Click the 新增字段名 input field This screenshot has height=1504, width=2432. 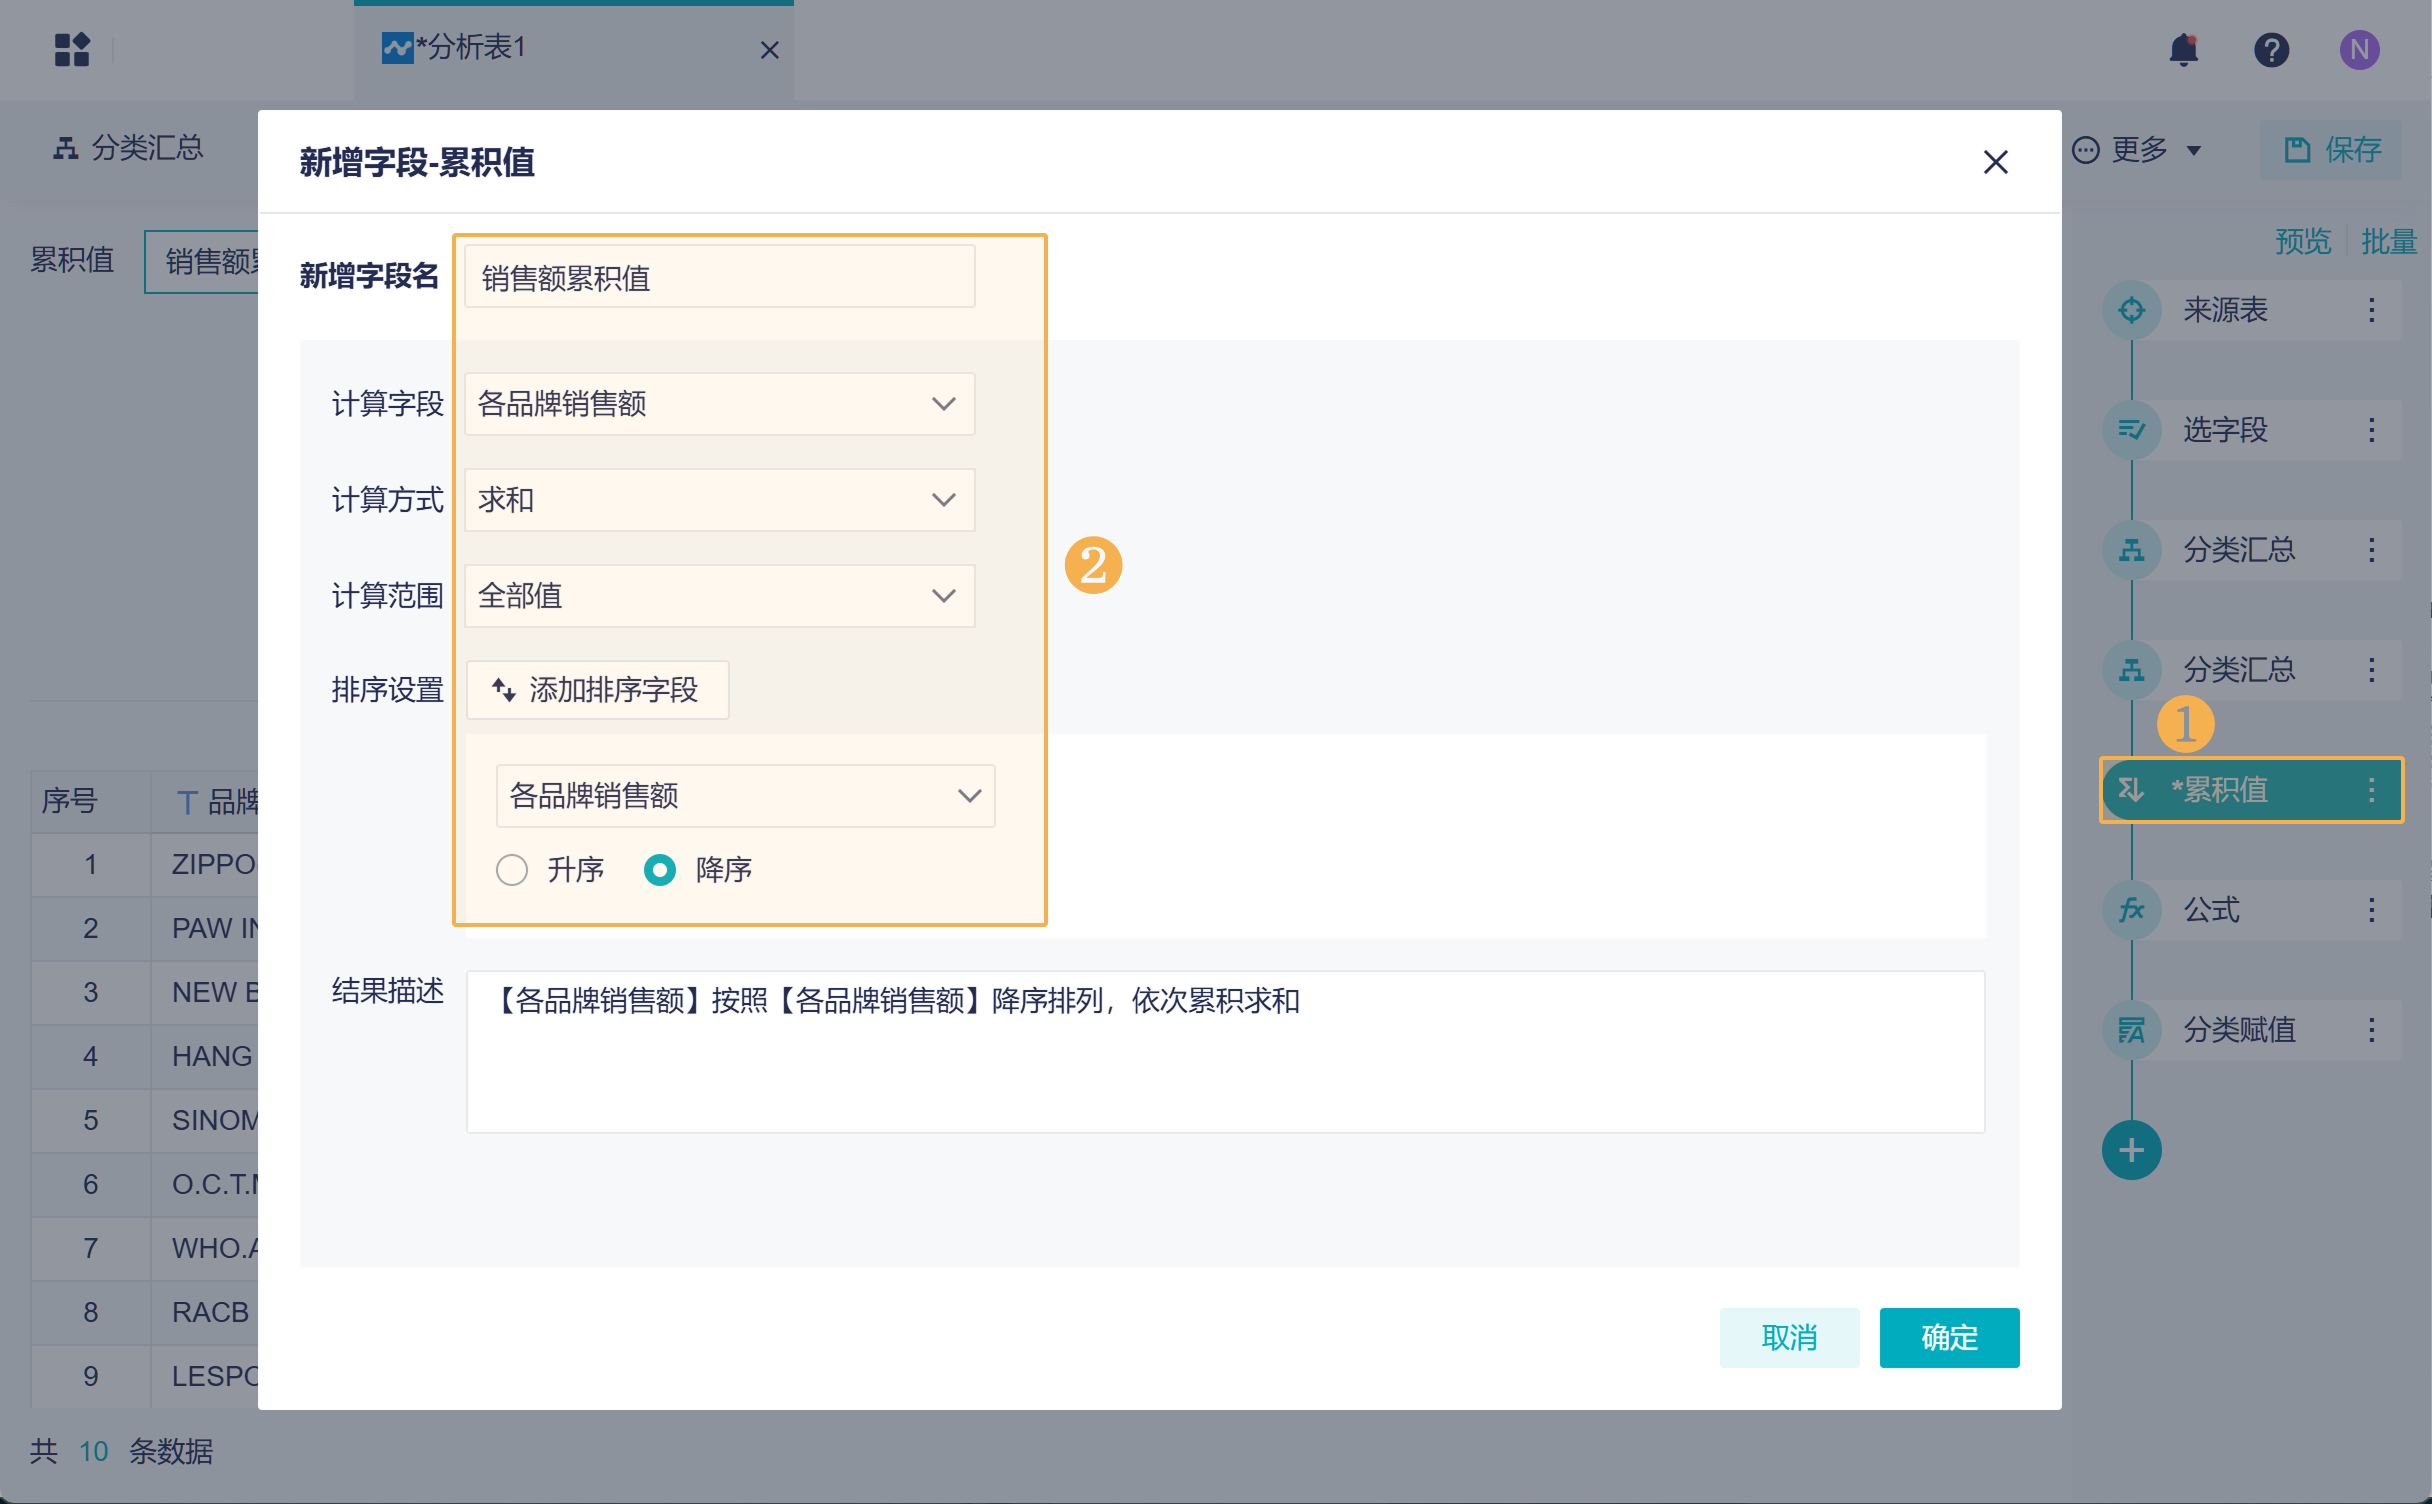[719, 277]
